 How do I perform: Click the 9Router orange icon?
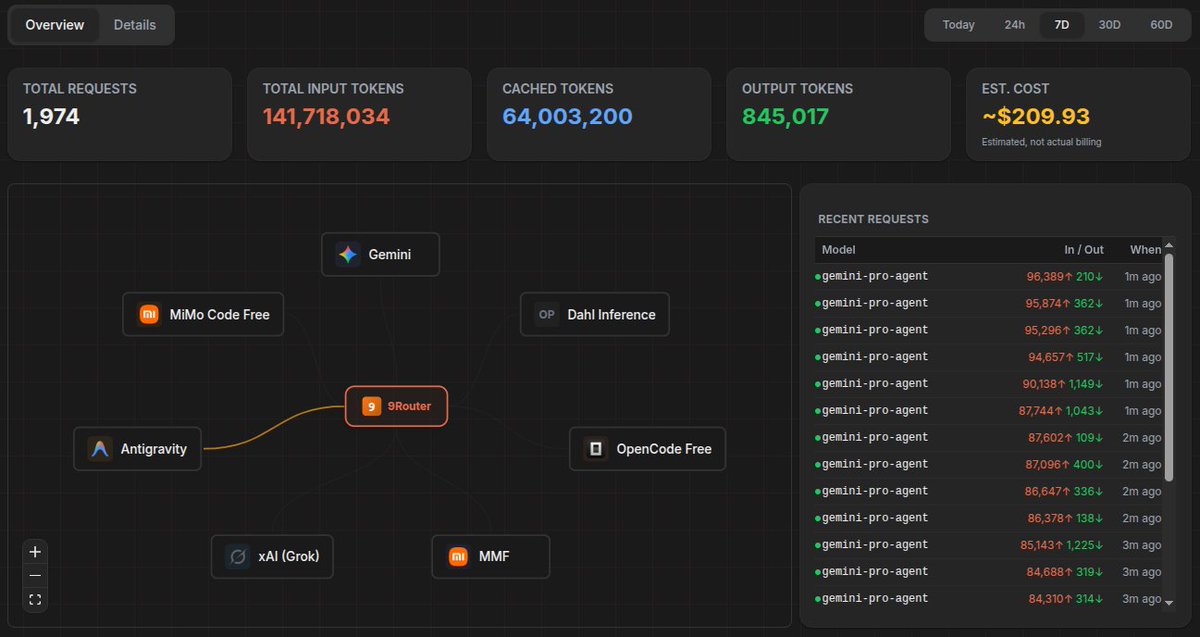371,406
